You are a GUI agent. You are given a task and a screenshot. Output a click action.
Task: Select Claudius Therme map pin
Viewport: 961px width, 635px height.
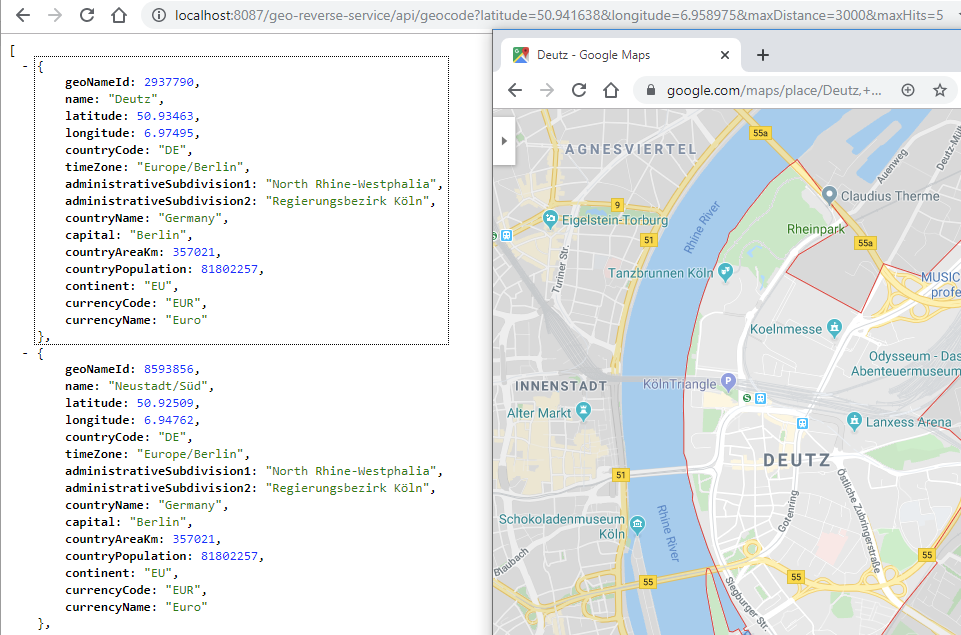(829, 196)
